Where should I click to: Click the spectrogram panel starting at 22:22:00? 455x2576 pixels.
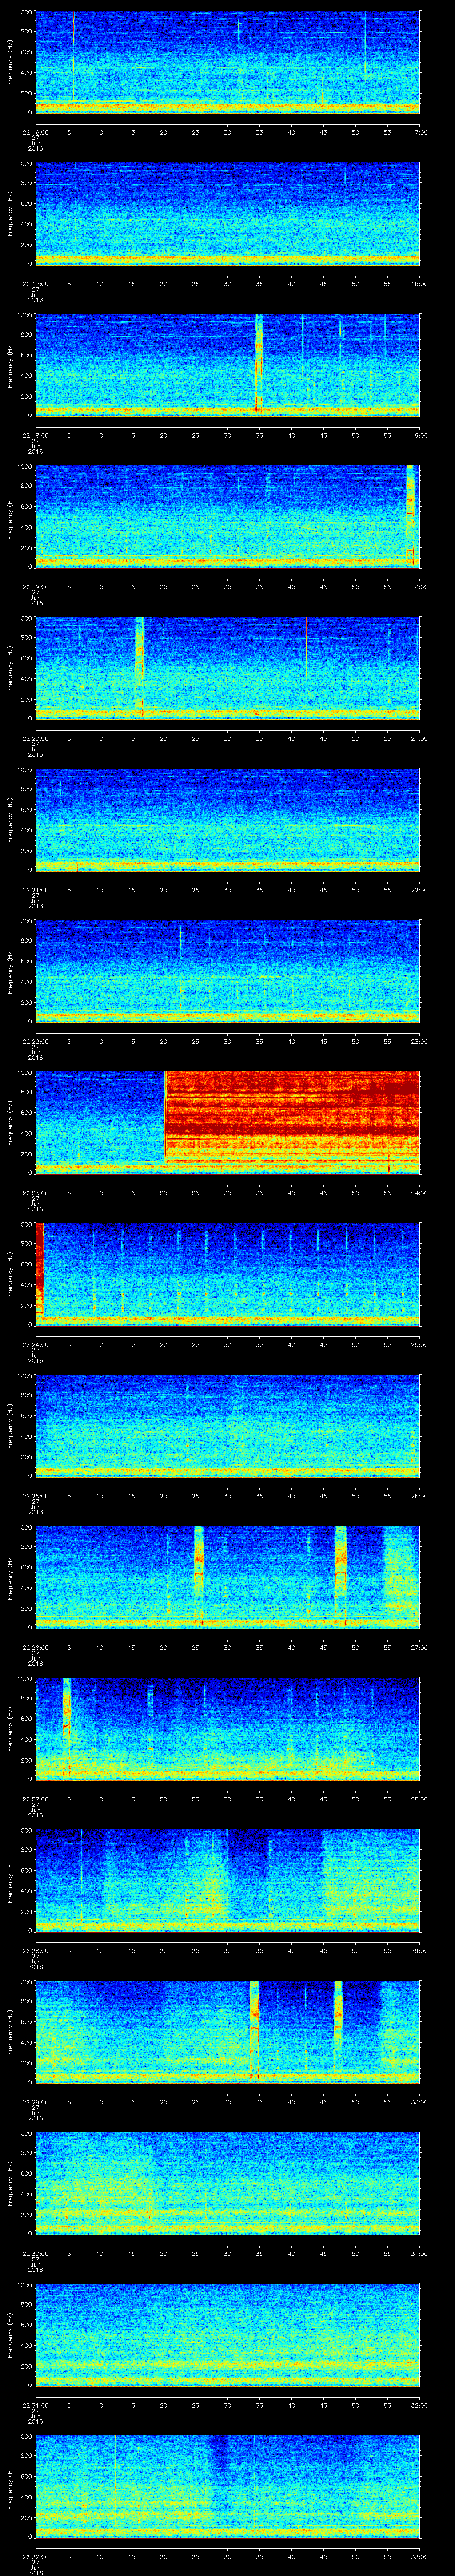tap(227, 970)
